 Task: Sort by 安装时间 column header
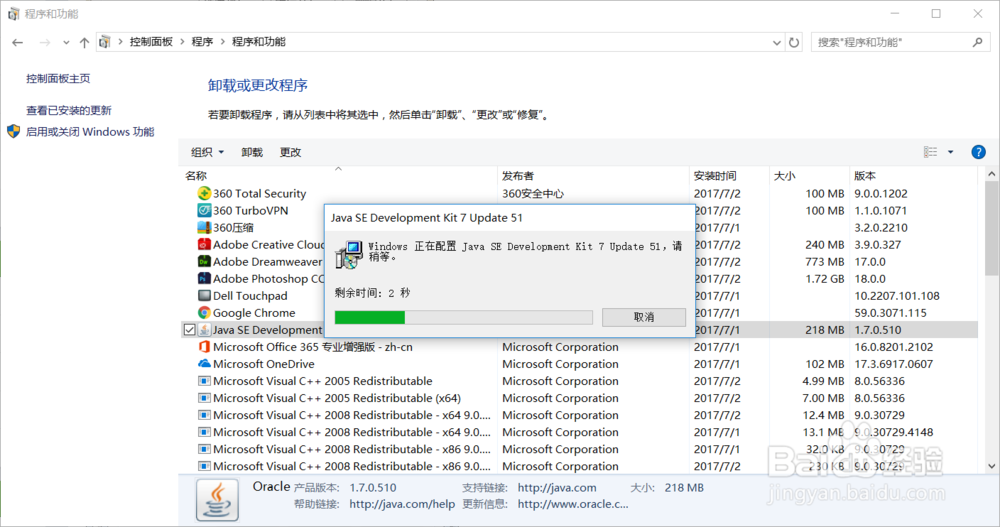[x=715, y=175]
